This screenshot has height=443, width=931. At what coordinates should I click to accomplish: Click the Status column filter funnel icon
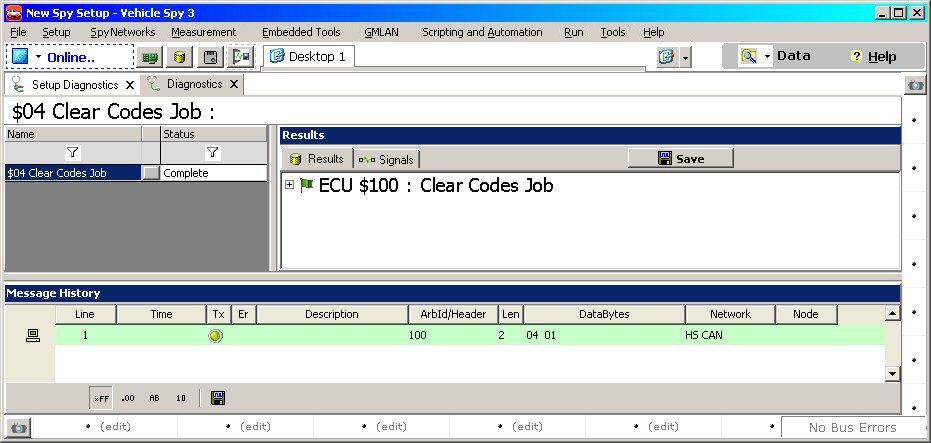tap(212, 153)
